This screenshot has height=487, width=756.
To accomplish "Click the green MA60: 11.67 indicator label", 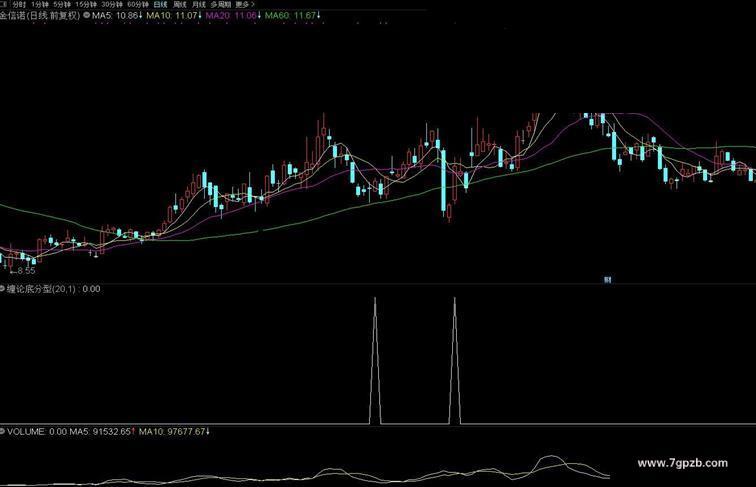I will tap(293, 15).
